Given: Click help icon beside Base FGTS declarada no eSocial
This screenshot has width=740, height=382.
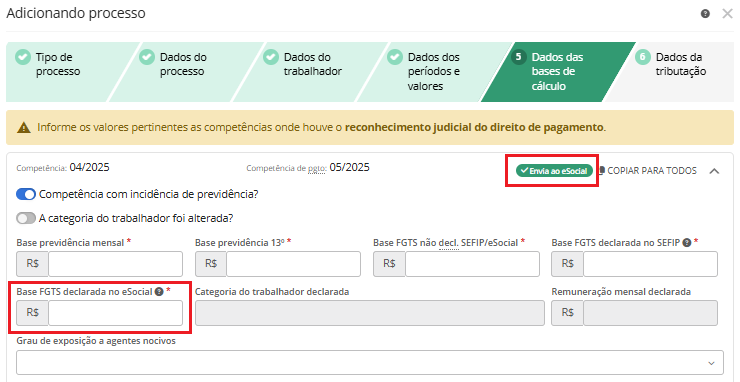Looking at the screenshot, I should coord(159,292).
